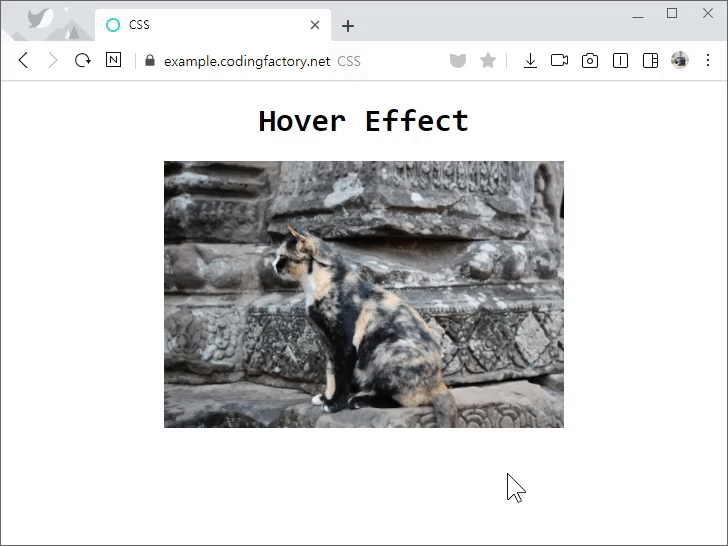Open the Notion N icon in toolbar

click(x=113, y=60)
